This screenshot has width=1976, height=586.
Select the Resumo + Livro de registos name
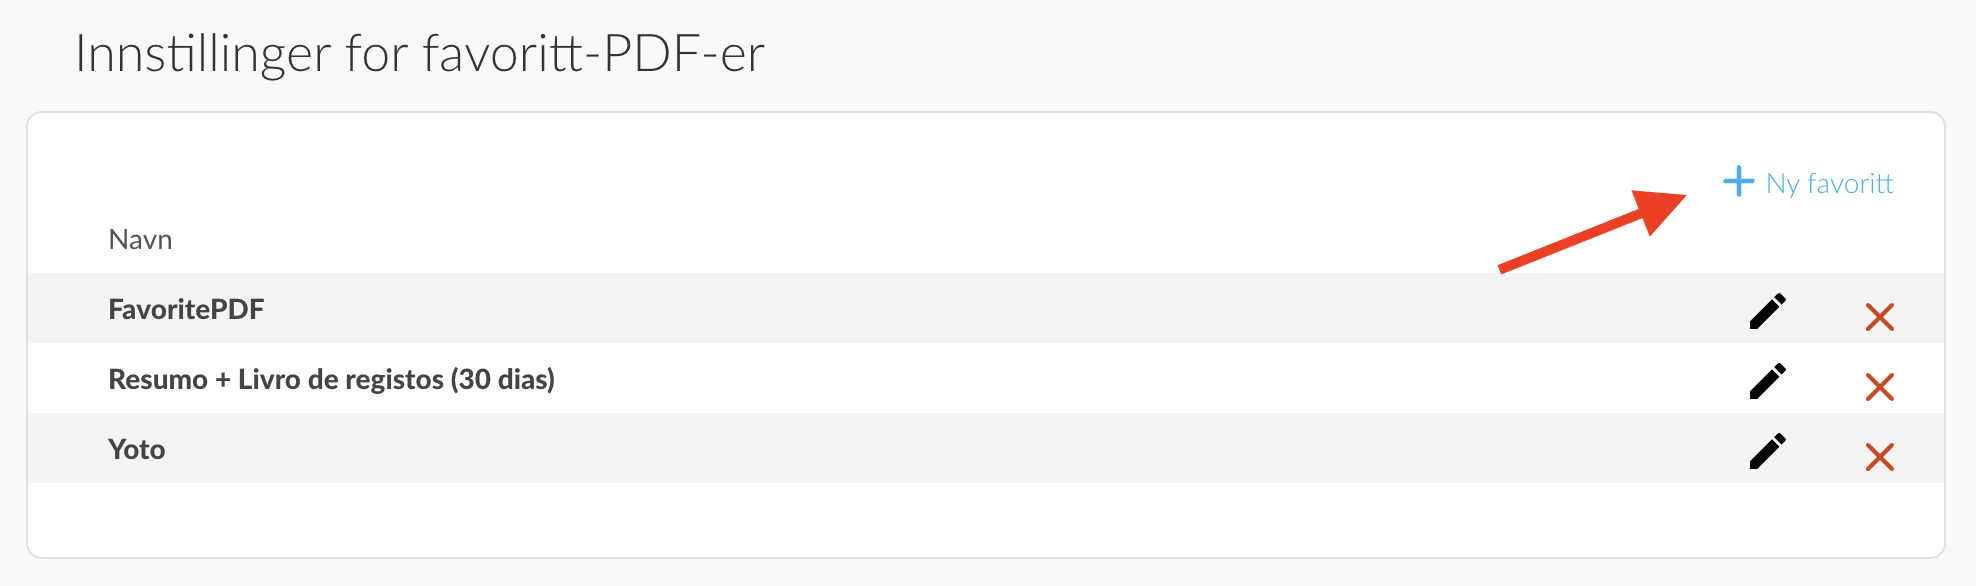click(331, 379)
